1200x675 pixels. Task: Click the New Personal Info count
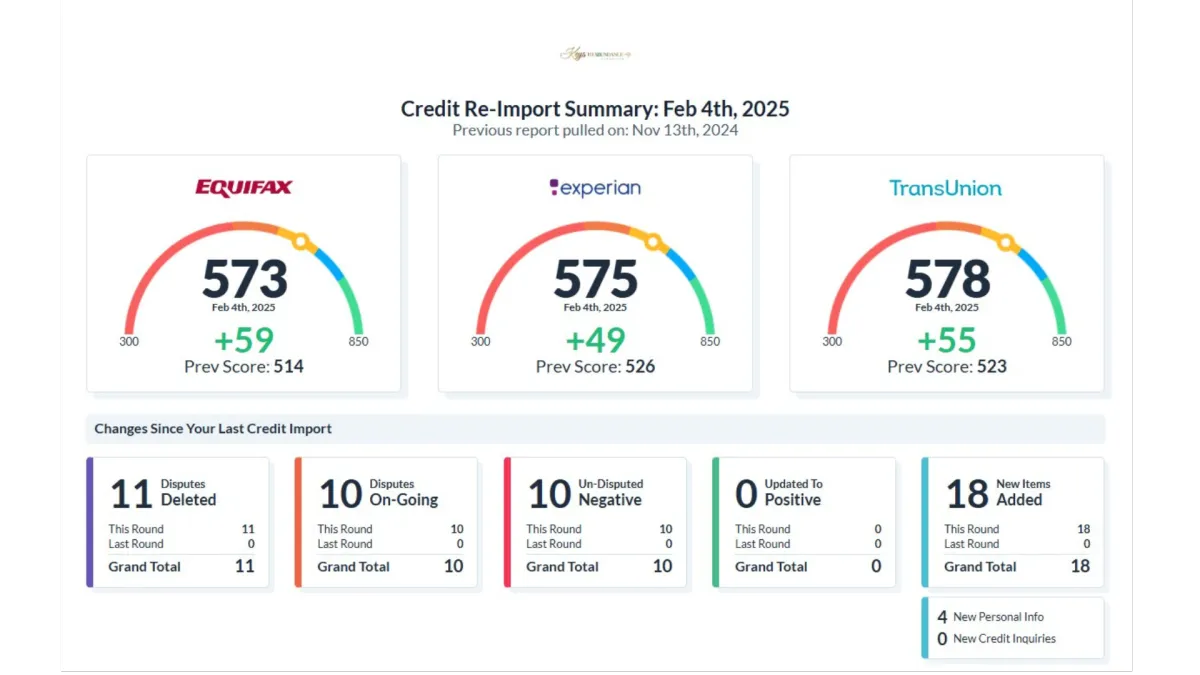click(942, 617)
